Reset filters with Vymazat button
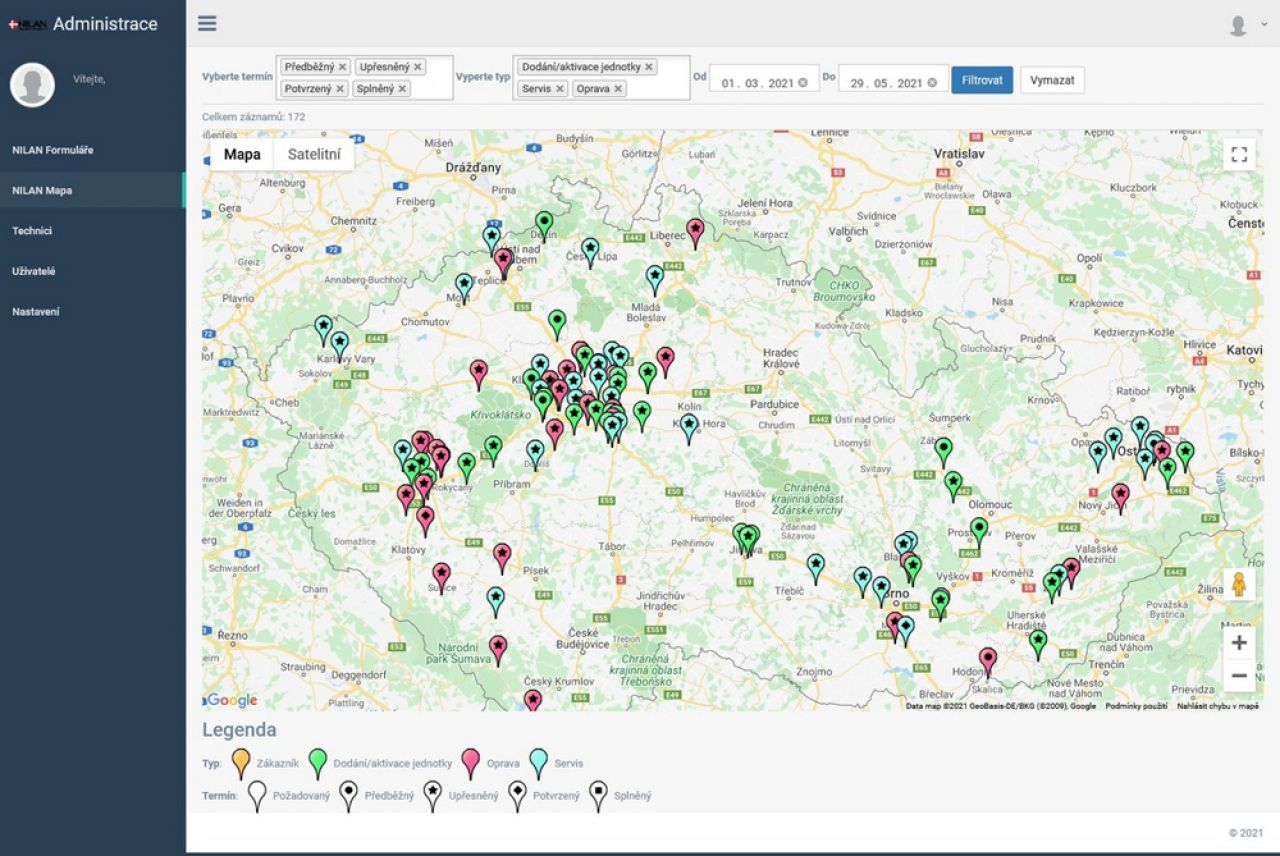The image size is (1280, 856). click(1052, 80)
